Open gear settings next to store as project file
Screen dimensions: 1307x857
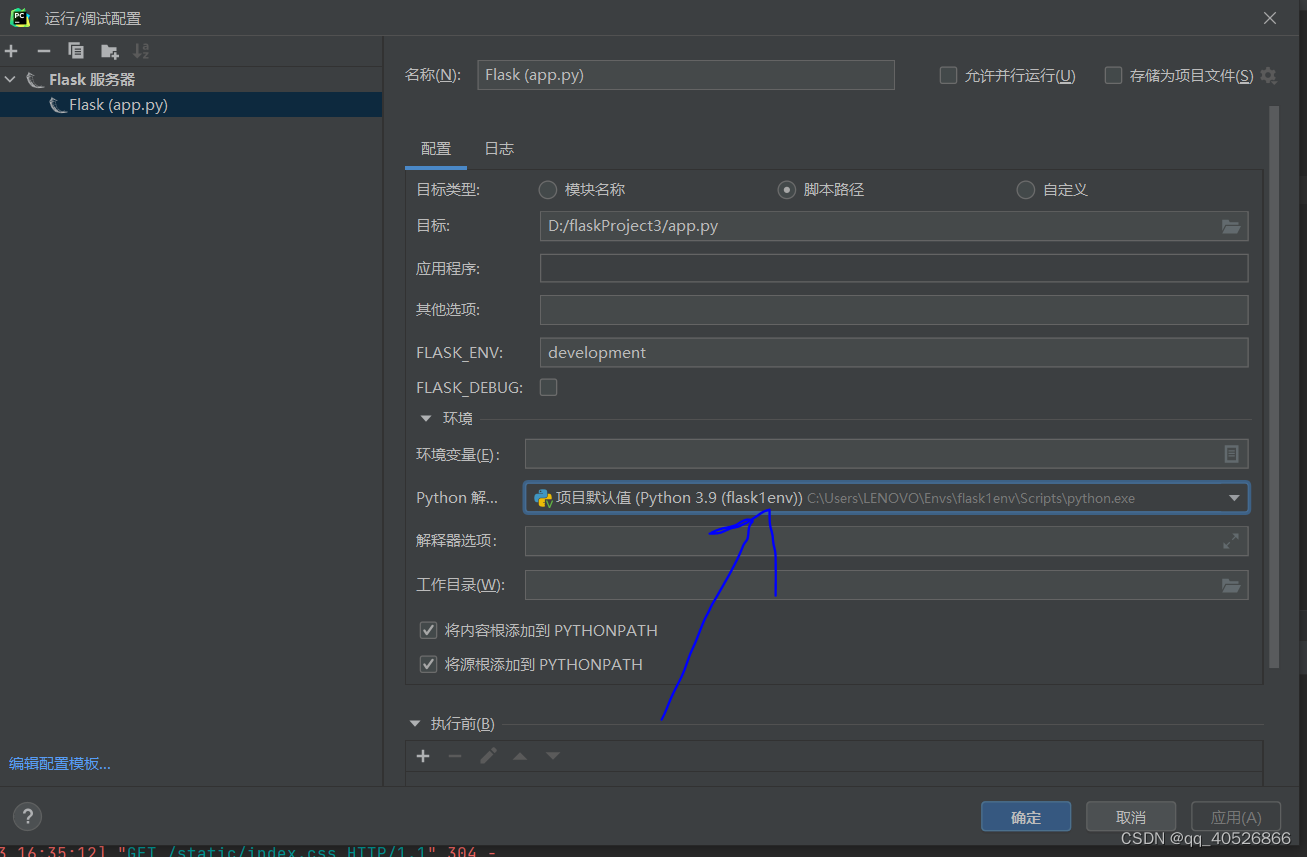pos(1269,75)
